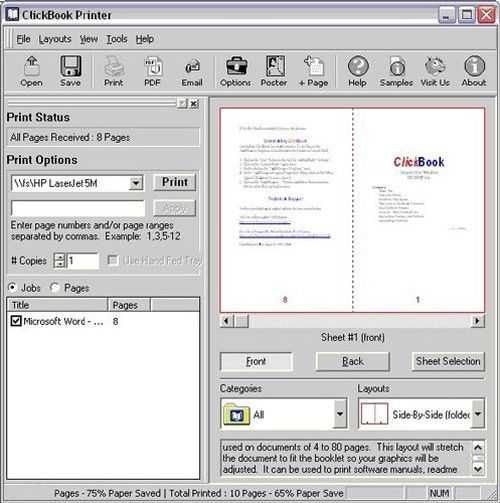Click the description box scroll up arrow

(478, 447)
